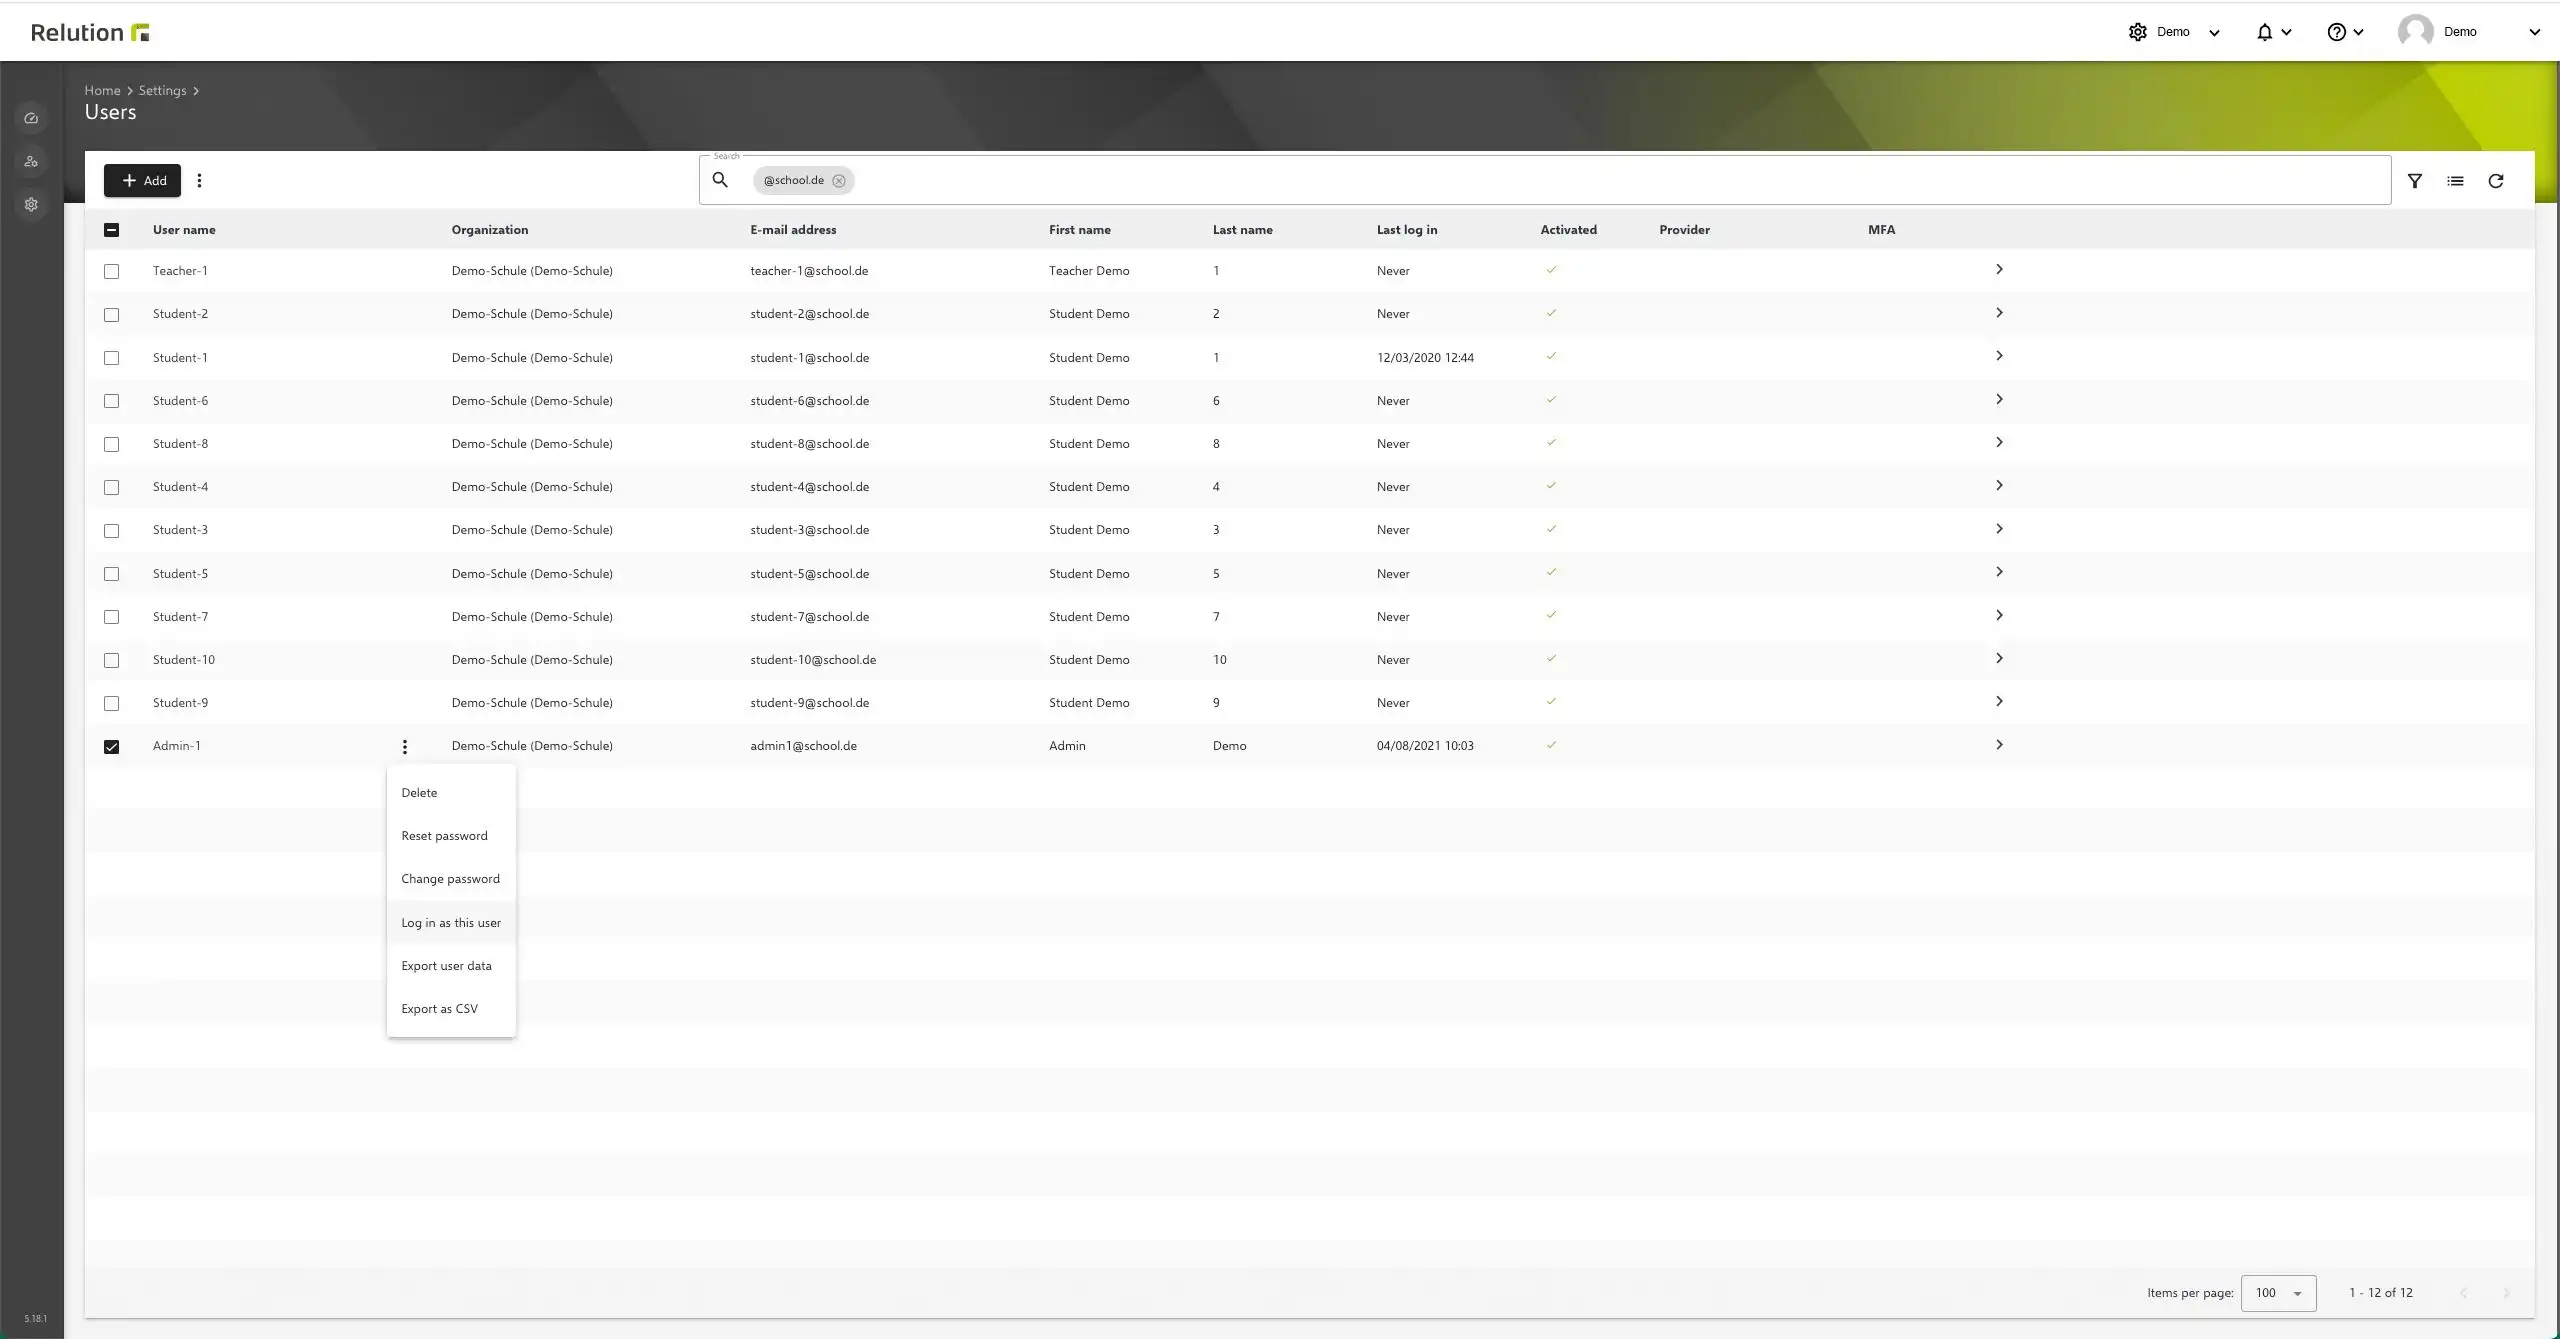
Task: Open details arrow for Student-9
Action: click(x=1999, y=702)
